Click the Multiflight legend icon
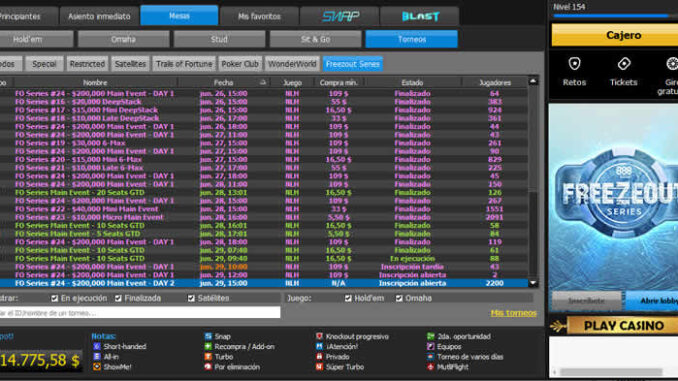678x381 pixels. 431,367
